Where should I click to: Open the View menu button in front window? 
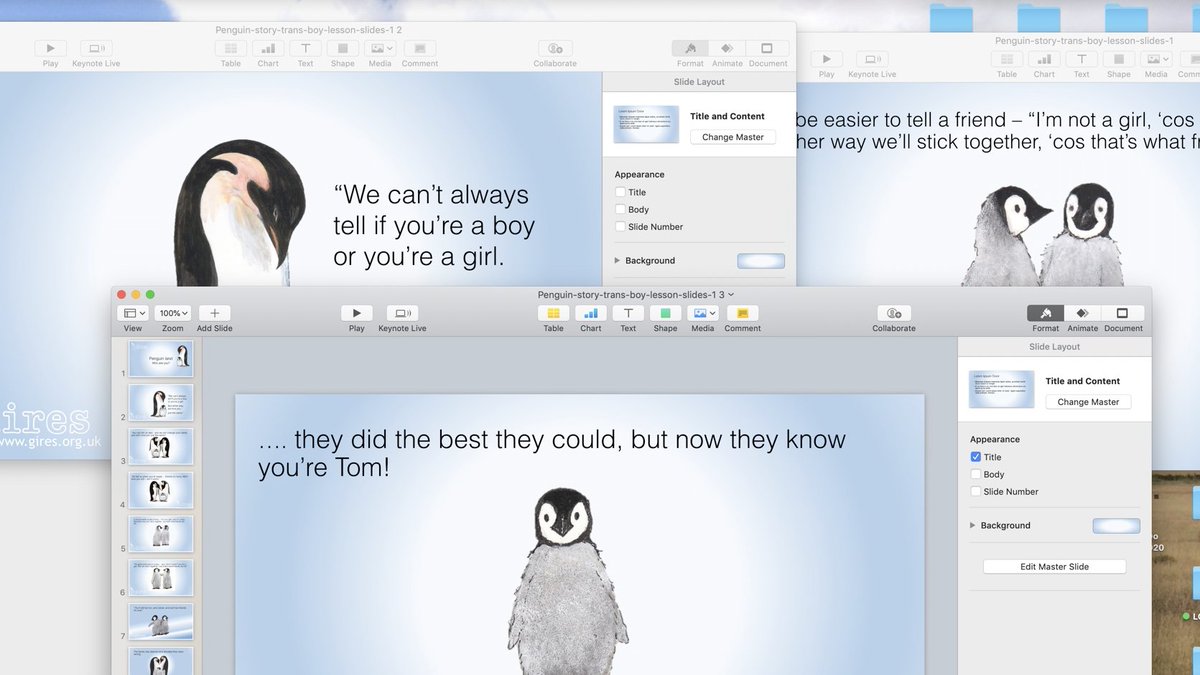click(x=133, y=313)
